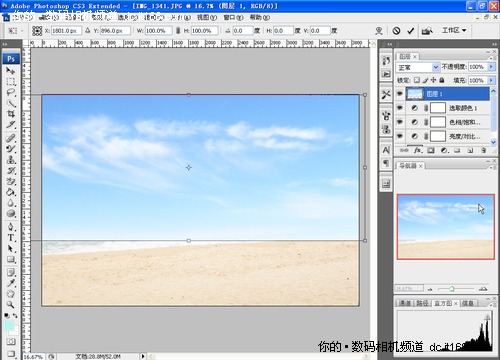Select the Crop tool

pos(10,114)
